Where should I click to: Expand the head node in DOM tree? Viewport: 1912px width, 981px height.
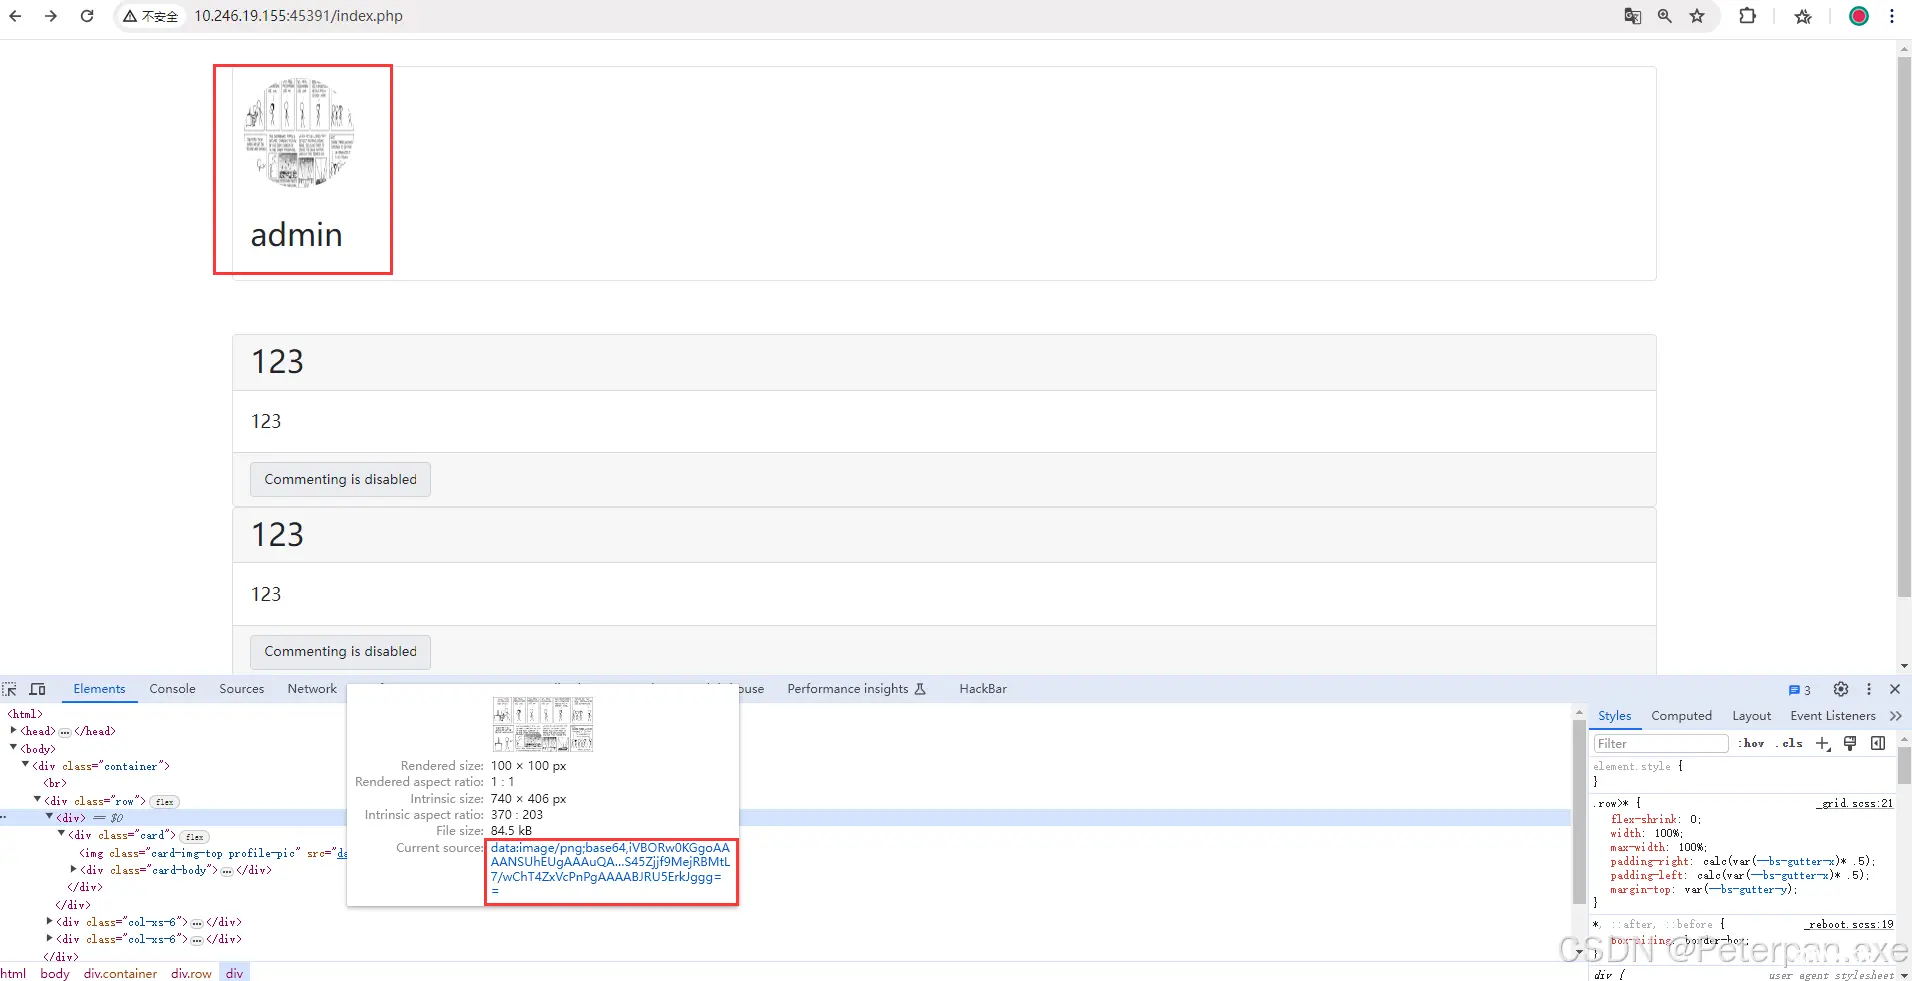[14, 731]
